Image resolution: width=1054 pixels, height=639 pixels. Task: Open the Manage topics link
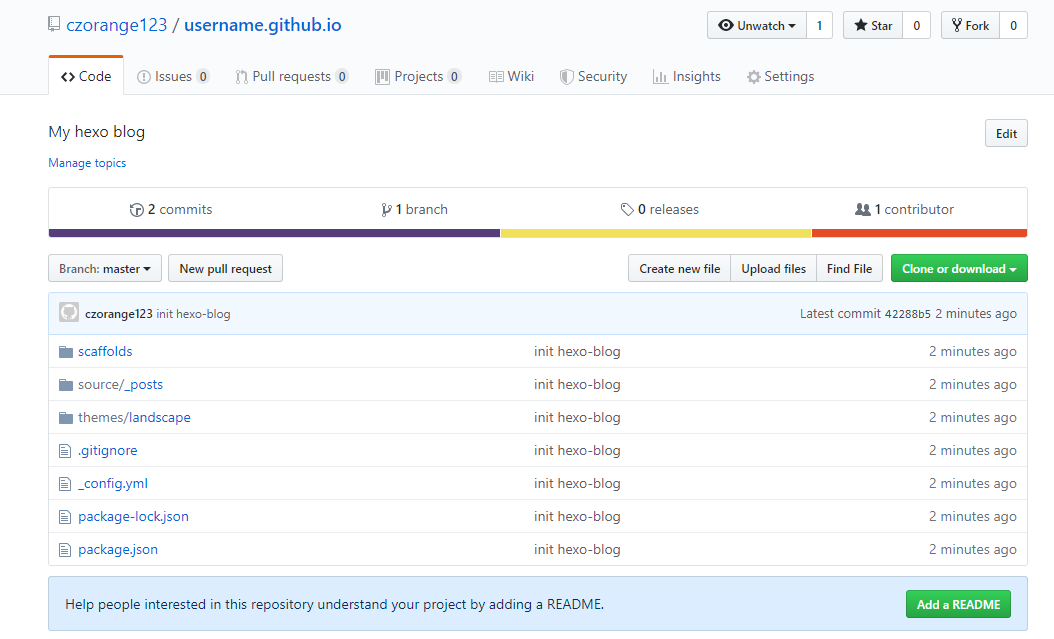click(87, 163)
